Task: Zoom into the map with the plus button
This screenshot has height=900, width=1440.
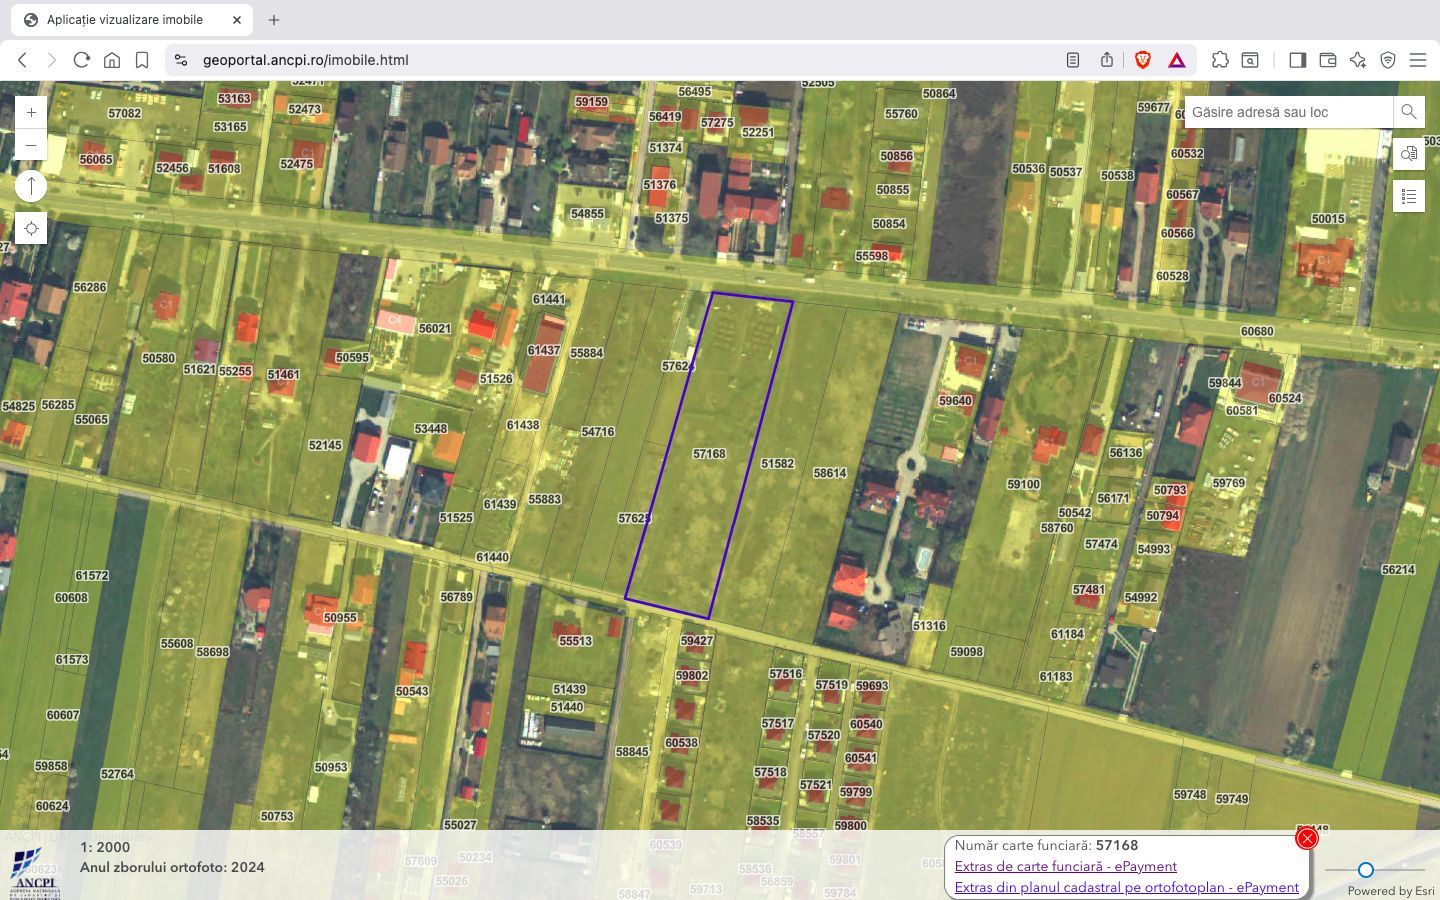Action: click(x=31, y=112)
